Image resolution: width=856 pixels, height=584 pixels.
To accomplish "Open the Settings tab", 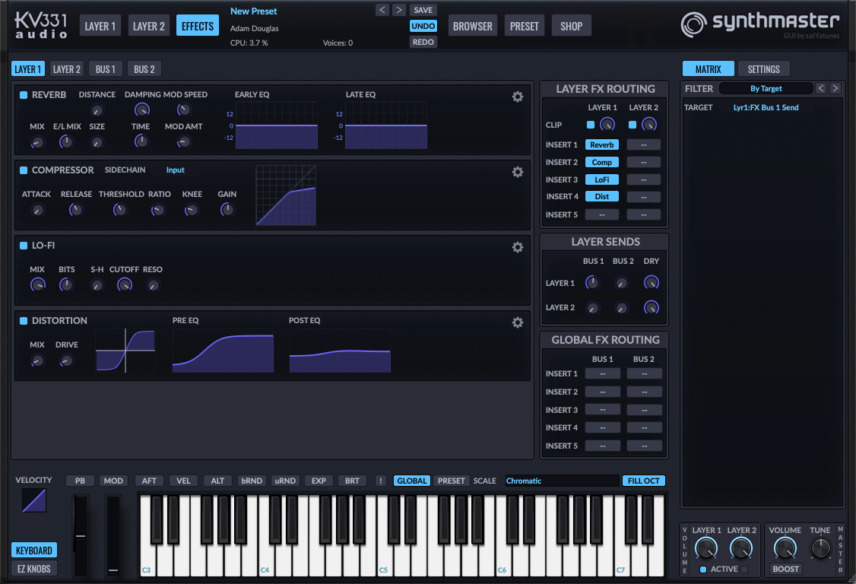I will tap(764, 69).
